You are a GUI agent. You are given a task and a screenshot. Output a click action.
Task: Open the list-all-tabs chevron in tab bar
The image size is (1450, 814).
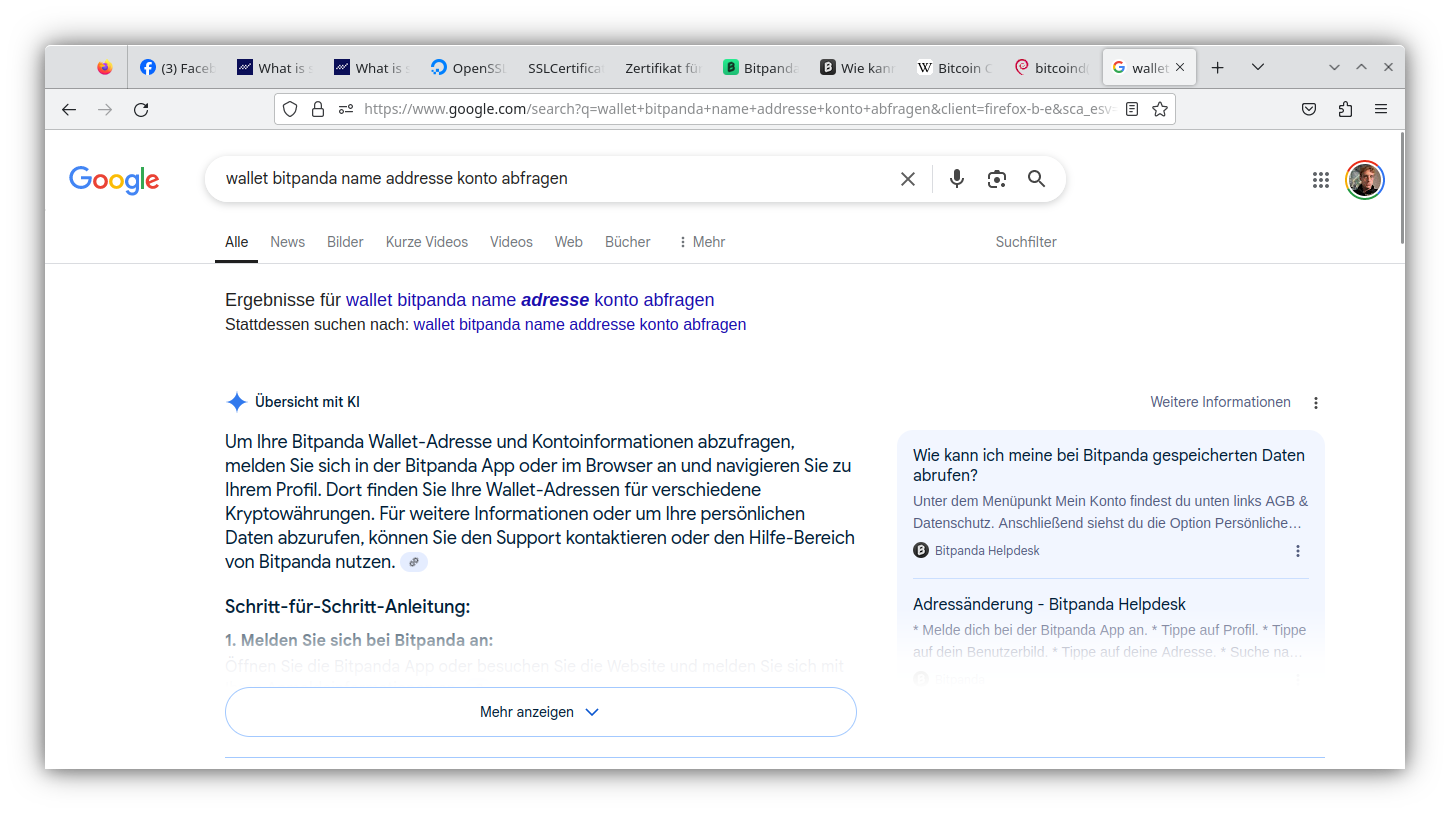click(x=1259, y=66)
